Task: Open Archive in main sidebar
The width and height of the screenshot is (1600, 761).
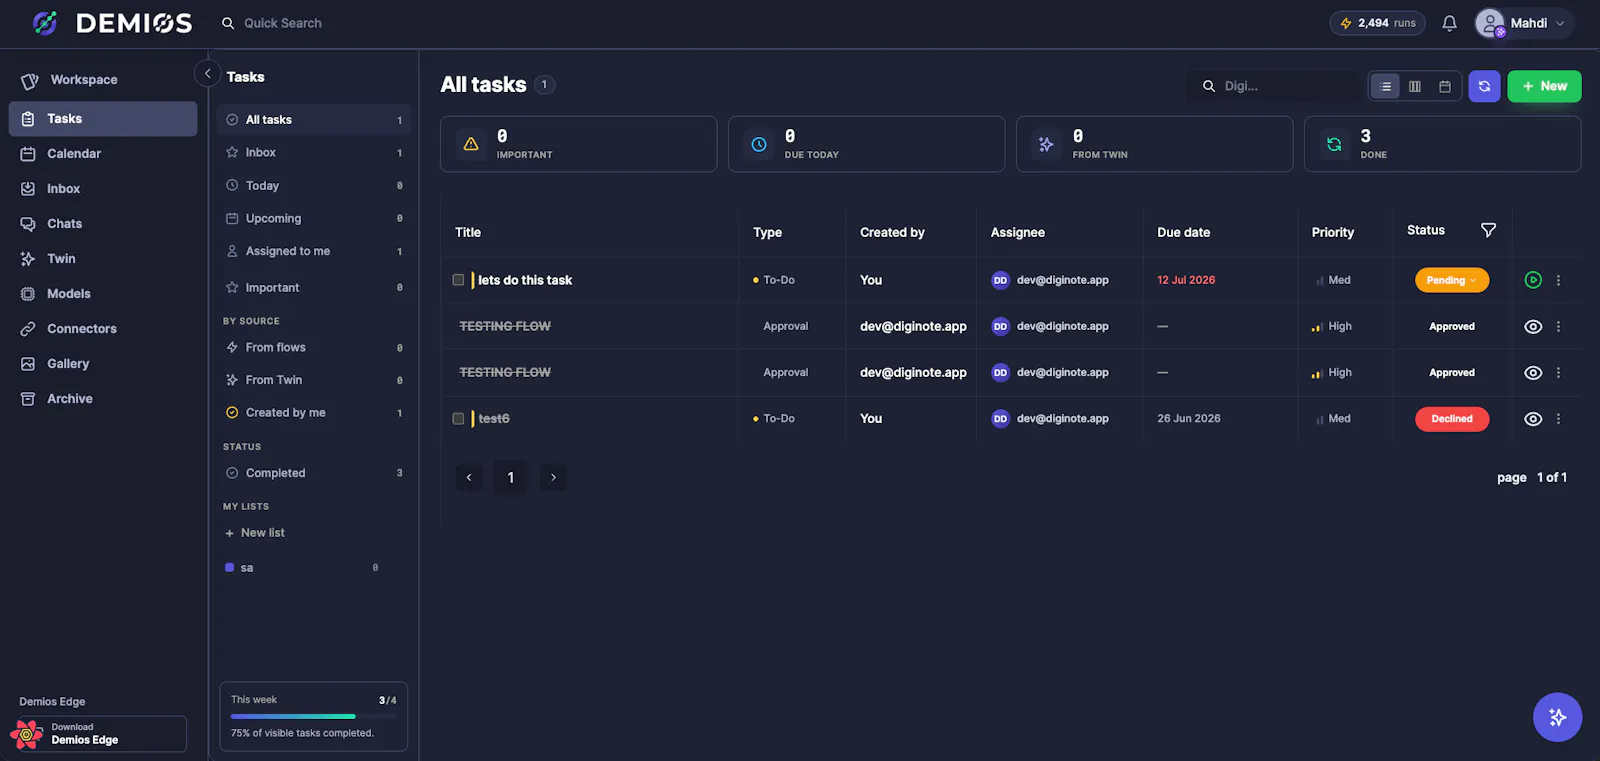Action: click(x=103, y=399)
